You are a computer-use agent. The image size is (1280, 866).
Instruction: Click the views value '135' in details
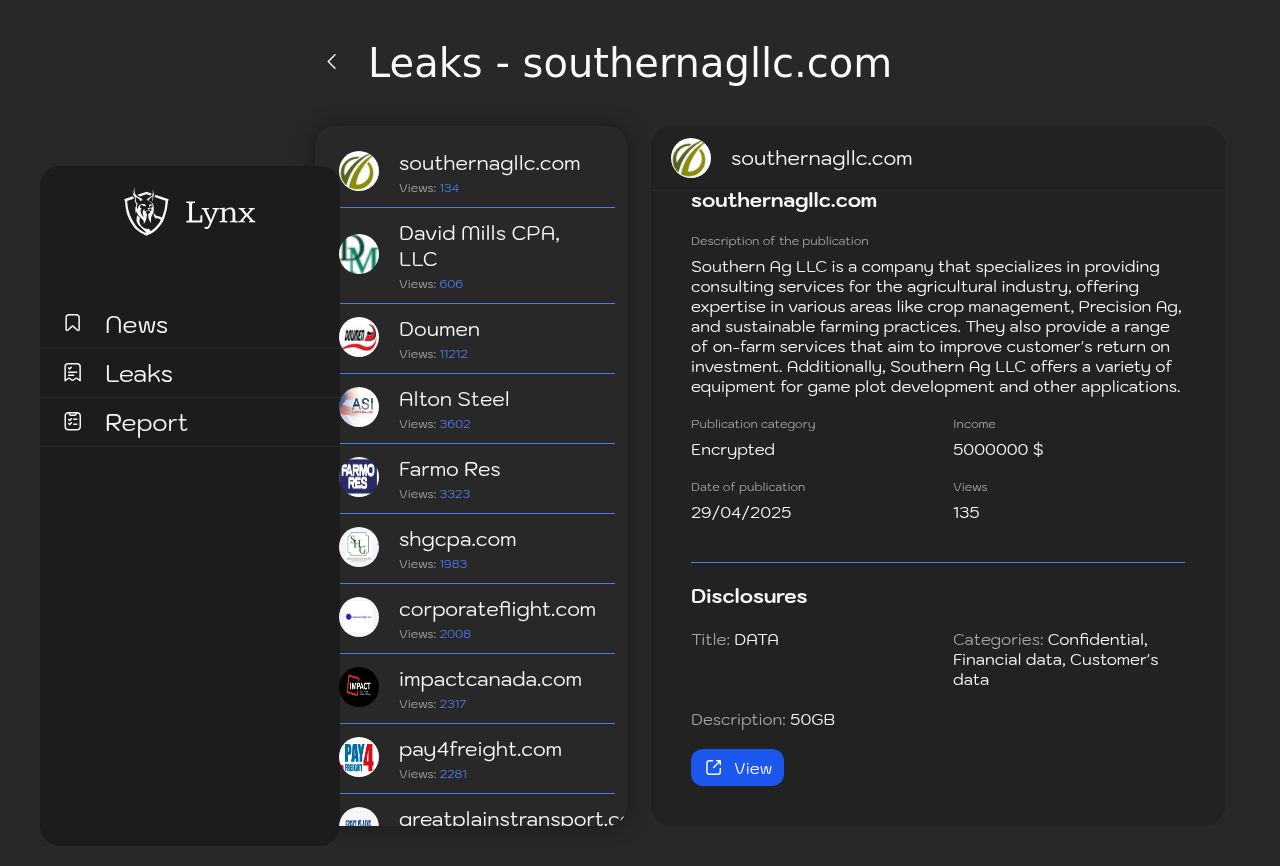[x=966, y=513]
